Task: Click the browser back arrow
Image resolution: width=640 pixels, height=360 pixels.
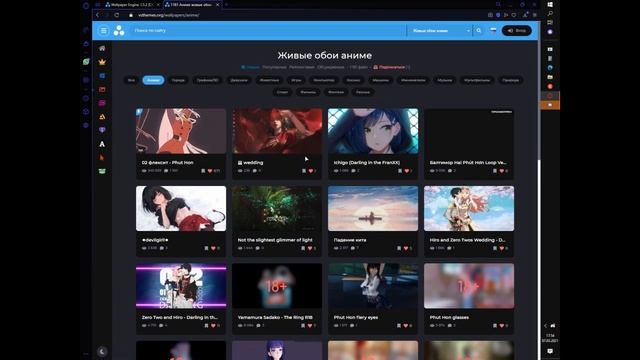Action: tap(98, 15)
